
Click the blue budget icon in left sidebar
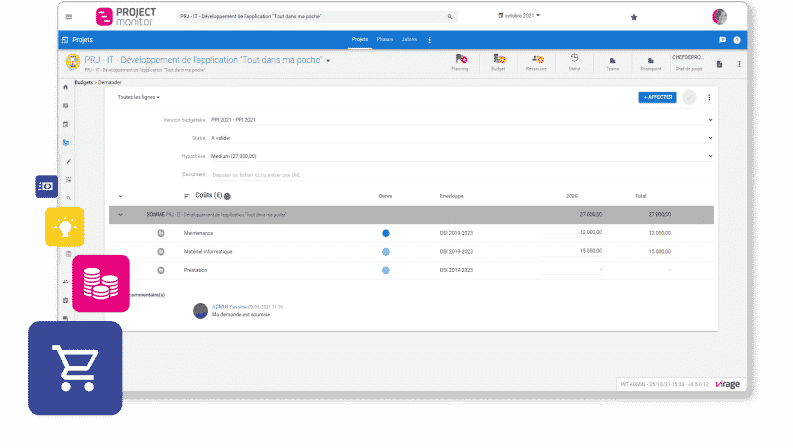(x=66, y=143)
